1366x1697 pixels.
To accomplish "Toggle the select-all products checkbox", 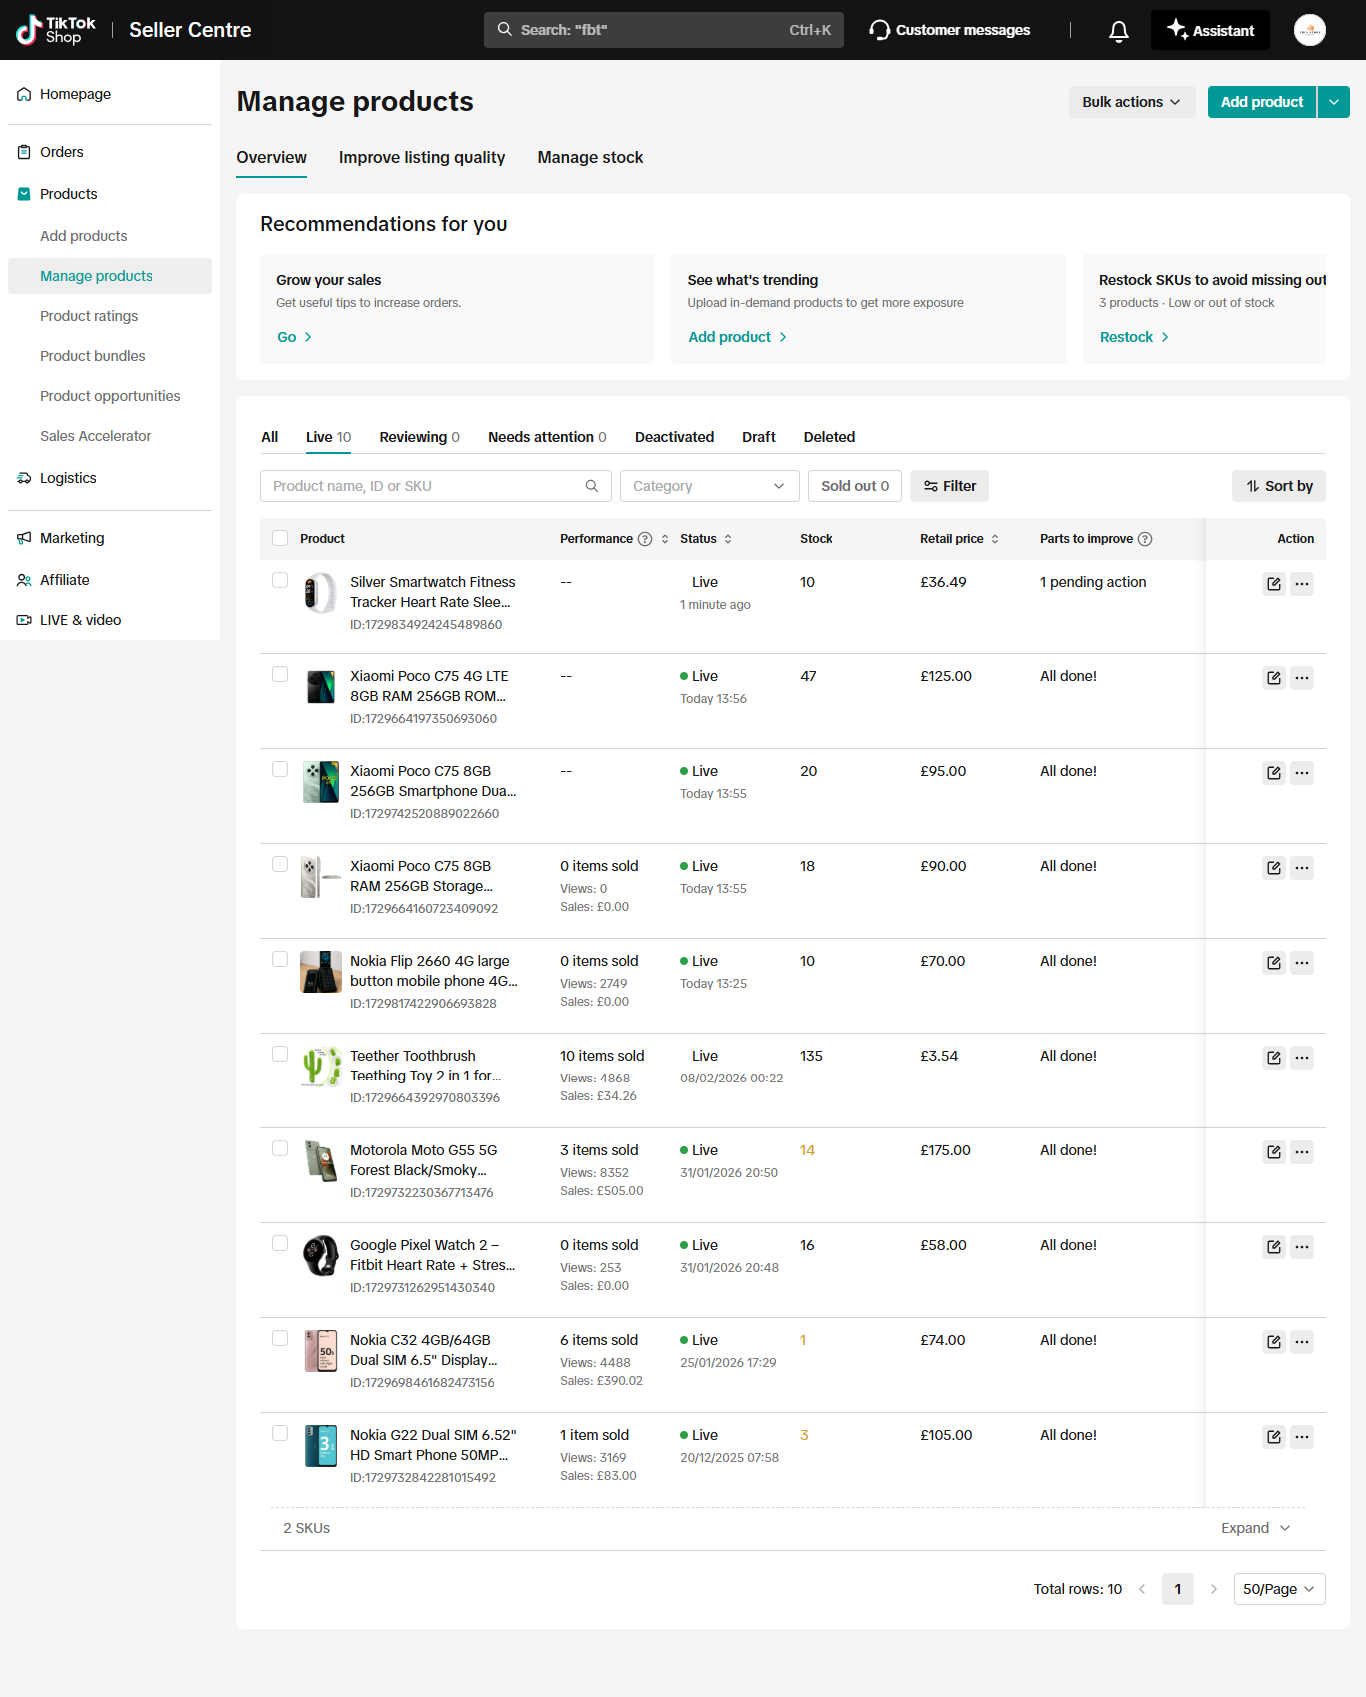I will 280,538.
